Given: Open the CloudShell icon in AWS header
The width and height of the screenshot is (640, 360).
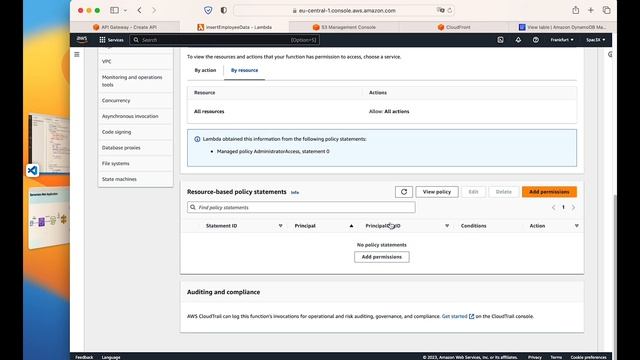Looking at the screenshot, I should (x=500, y=40).
